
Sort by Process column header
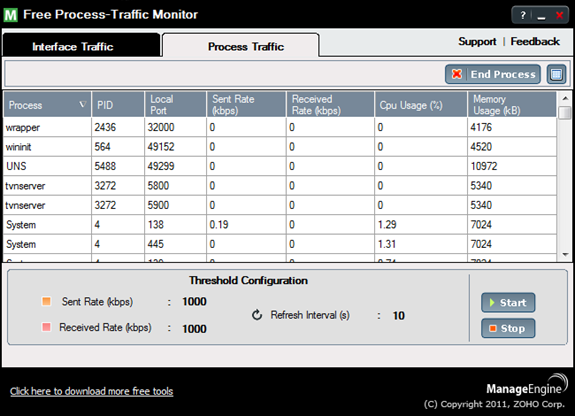[x=47, y=105]
